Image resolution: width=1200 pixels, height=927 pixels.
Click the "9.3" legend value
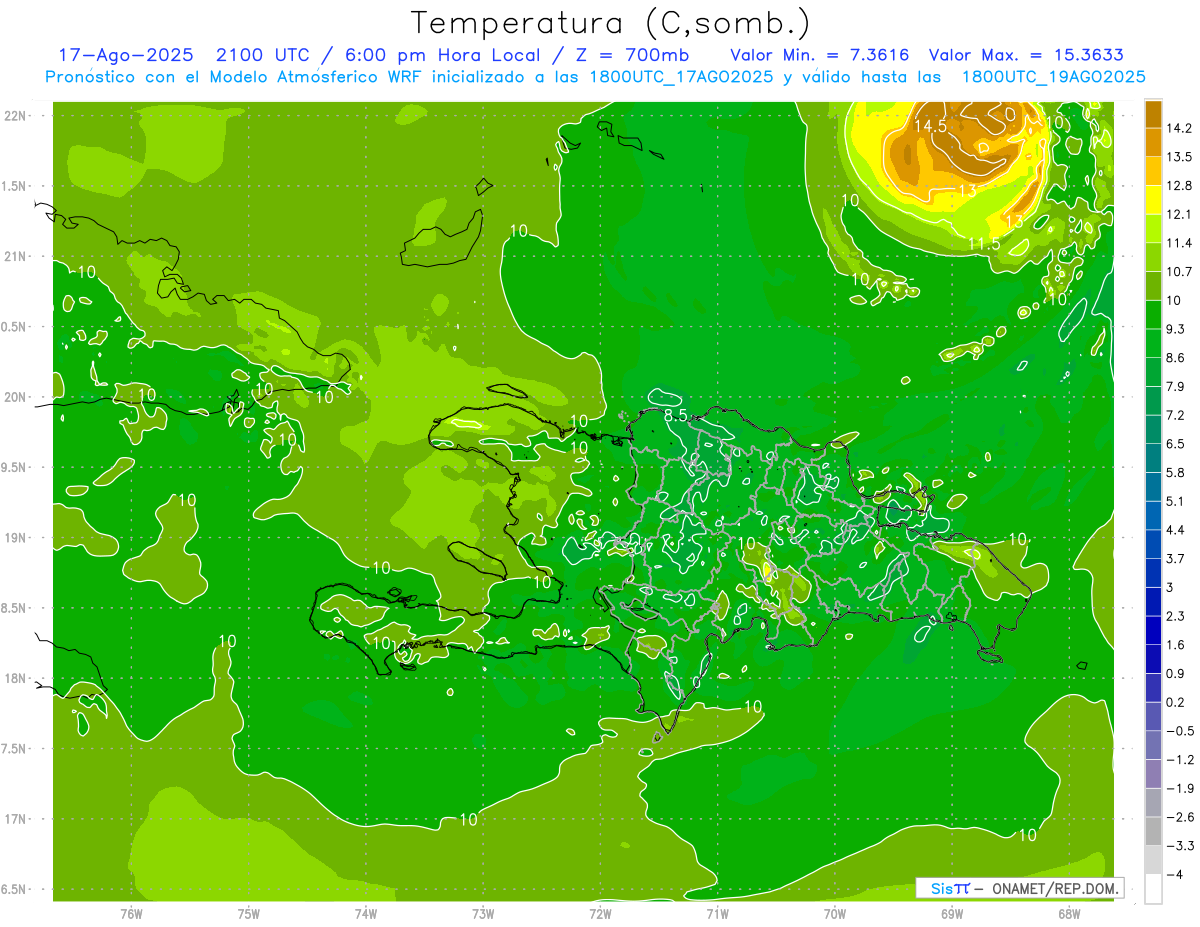[1176, 329]
